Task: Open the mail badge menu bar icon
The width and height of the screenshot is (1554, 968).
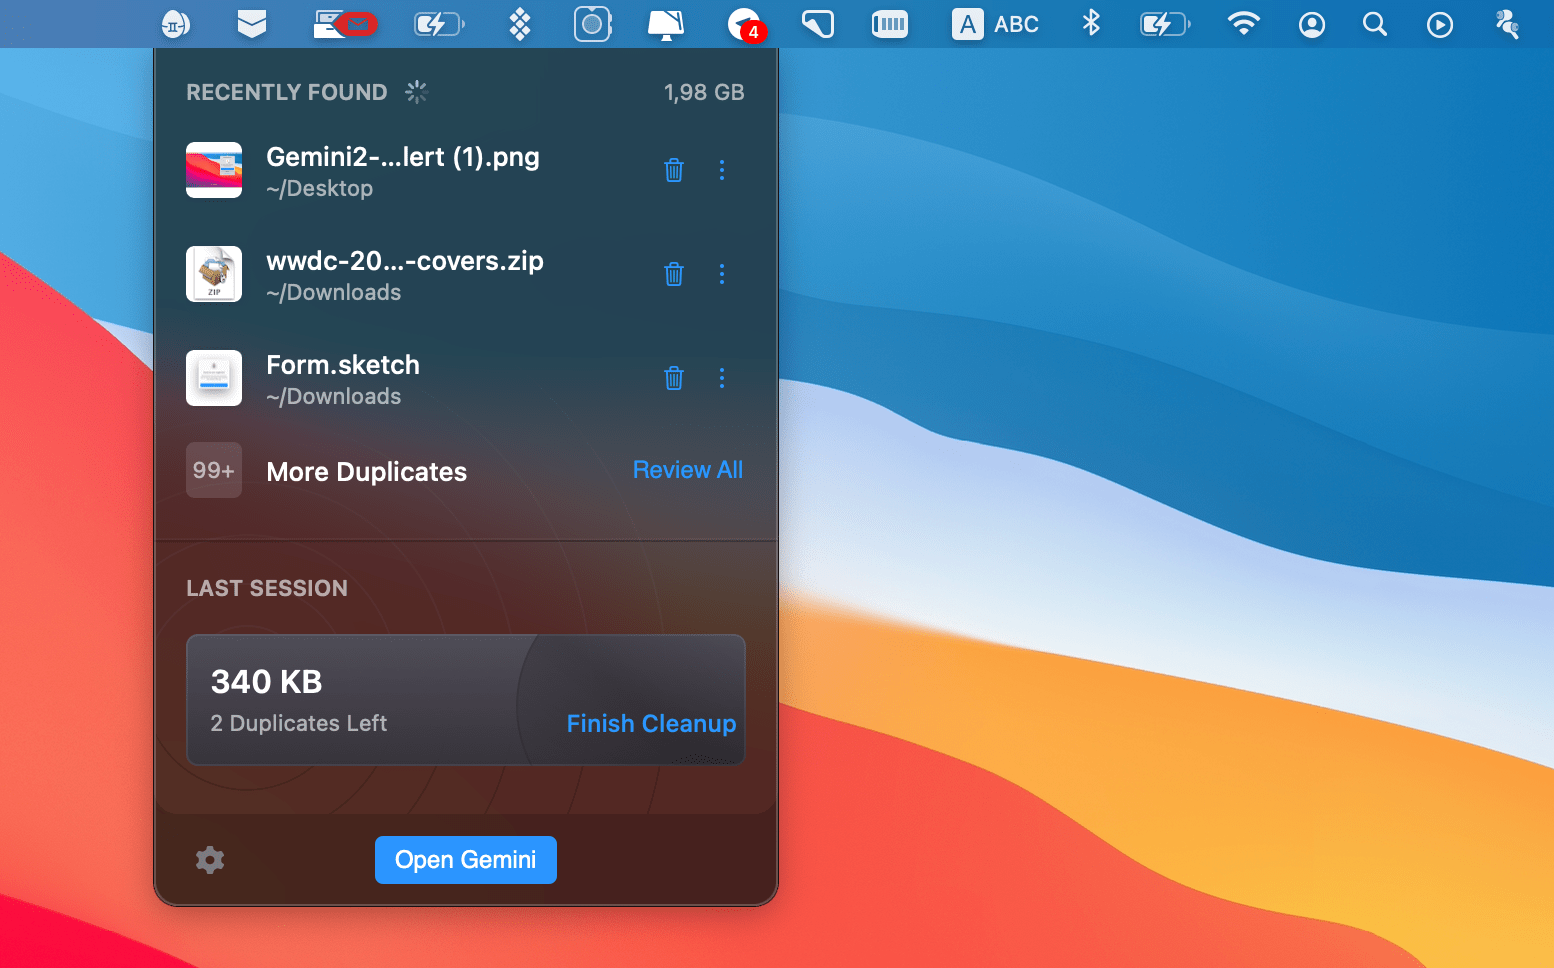Action: (x=345, y=24)
